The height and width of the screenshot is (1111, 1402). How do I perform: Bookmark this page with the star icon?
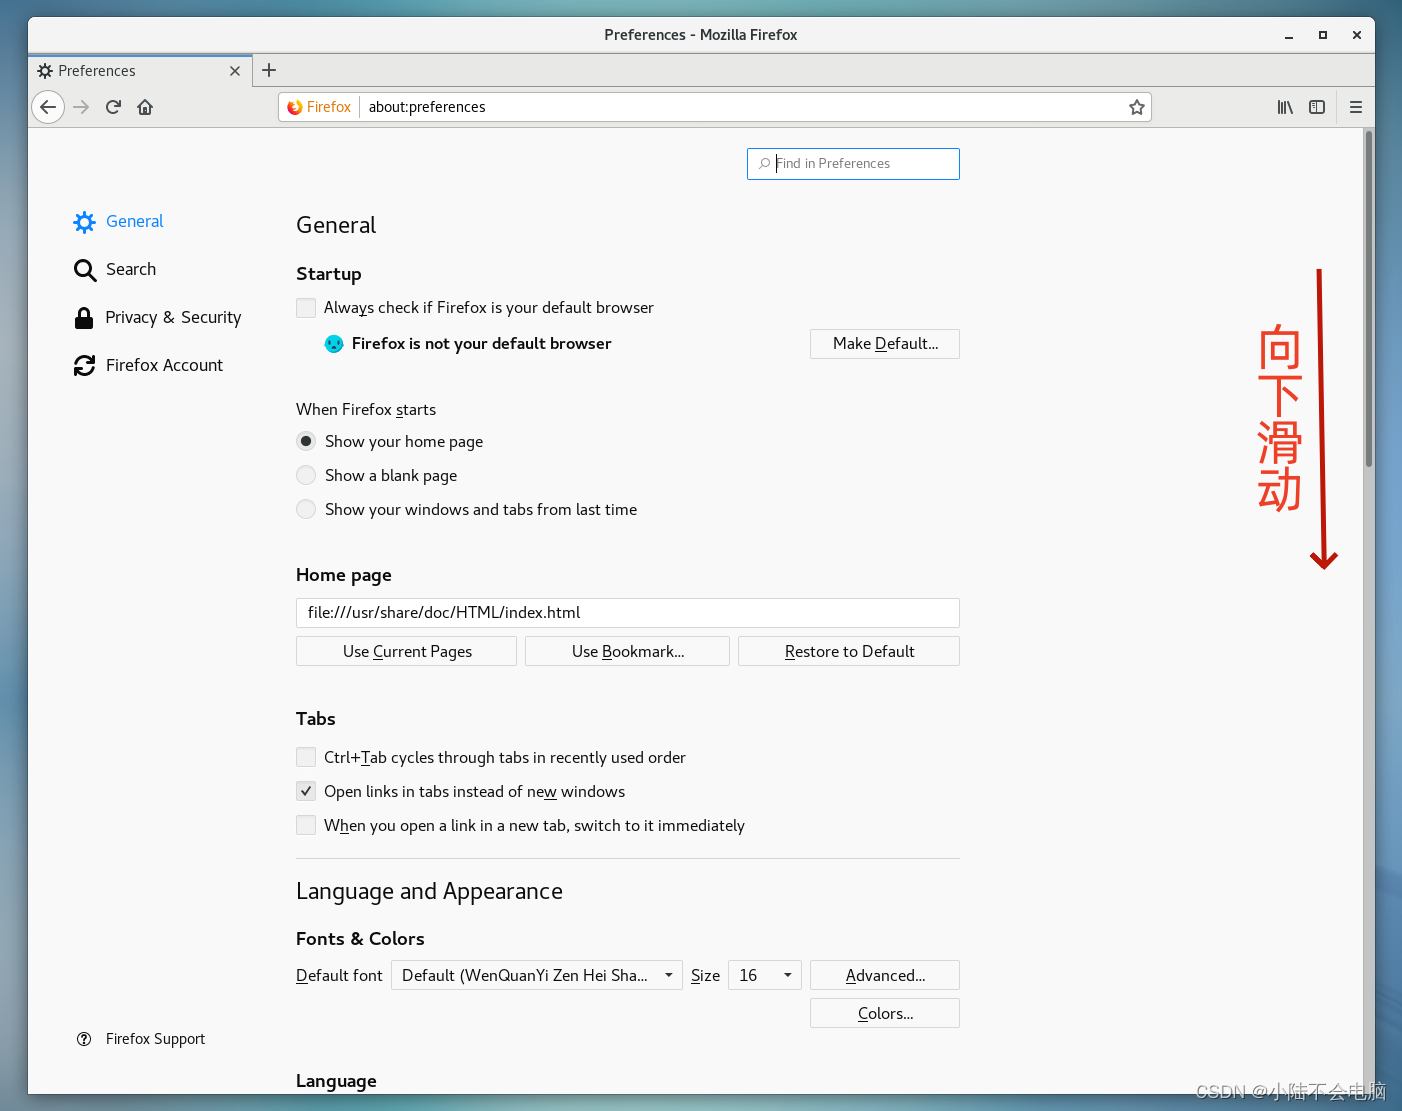pyautogui.click(x=1137, y=107)
